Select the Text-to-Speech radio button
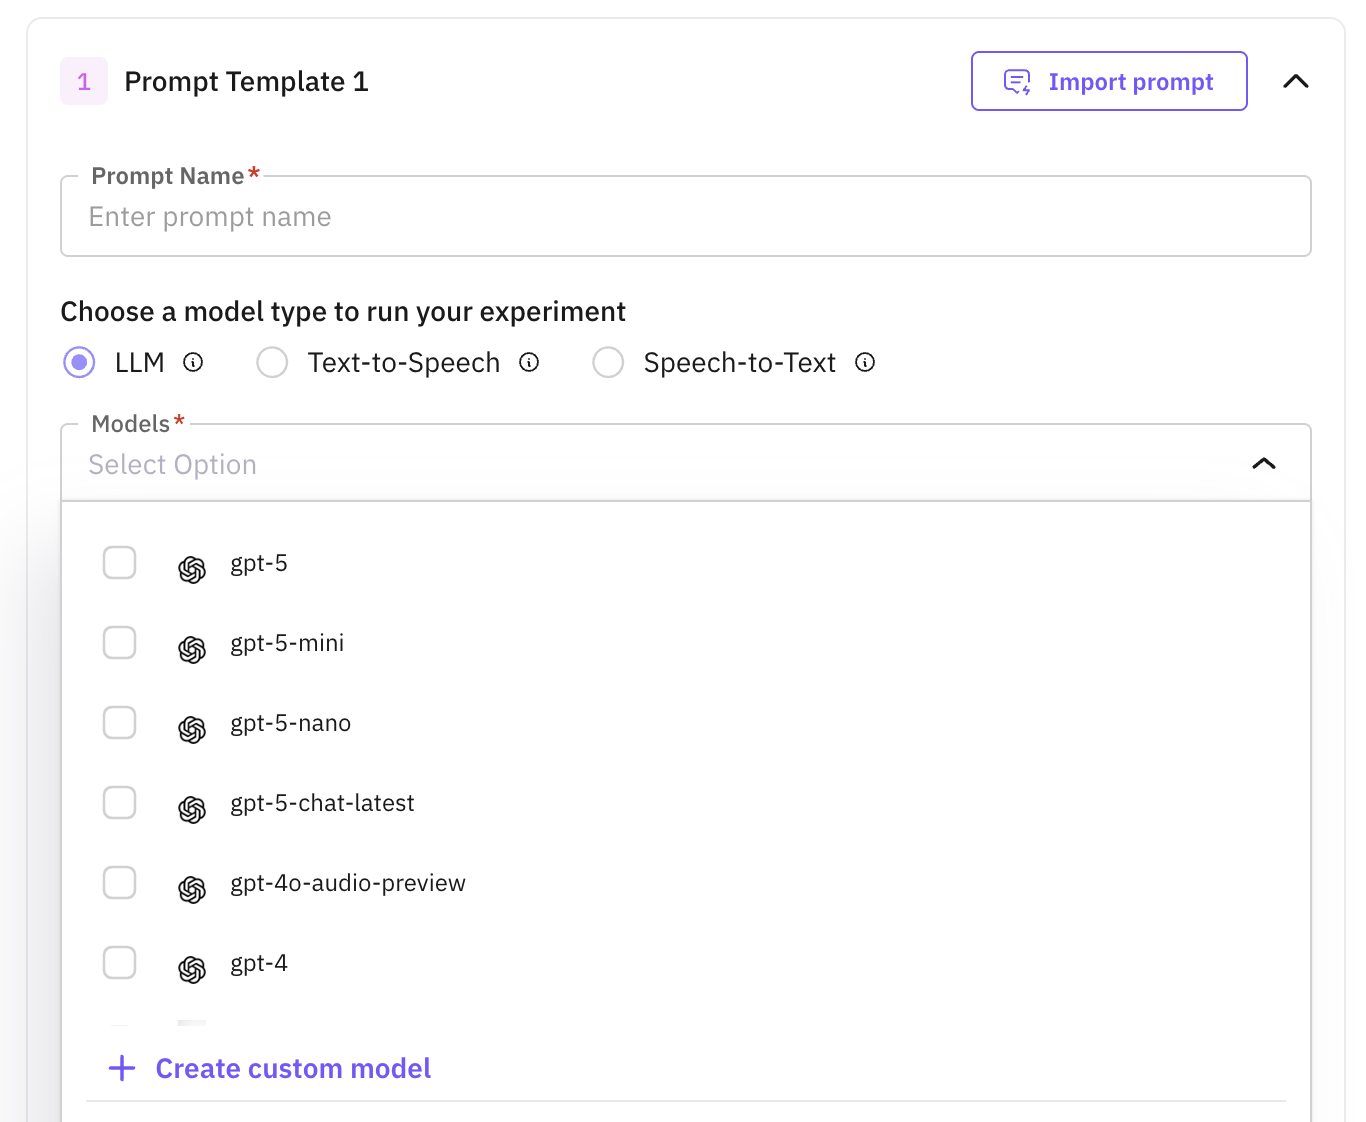 272,362
